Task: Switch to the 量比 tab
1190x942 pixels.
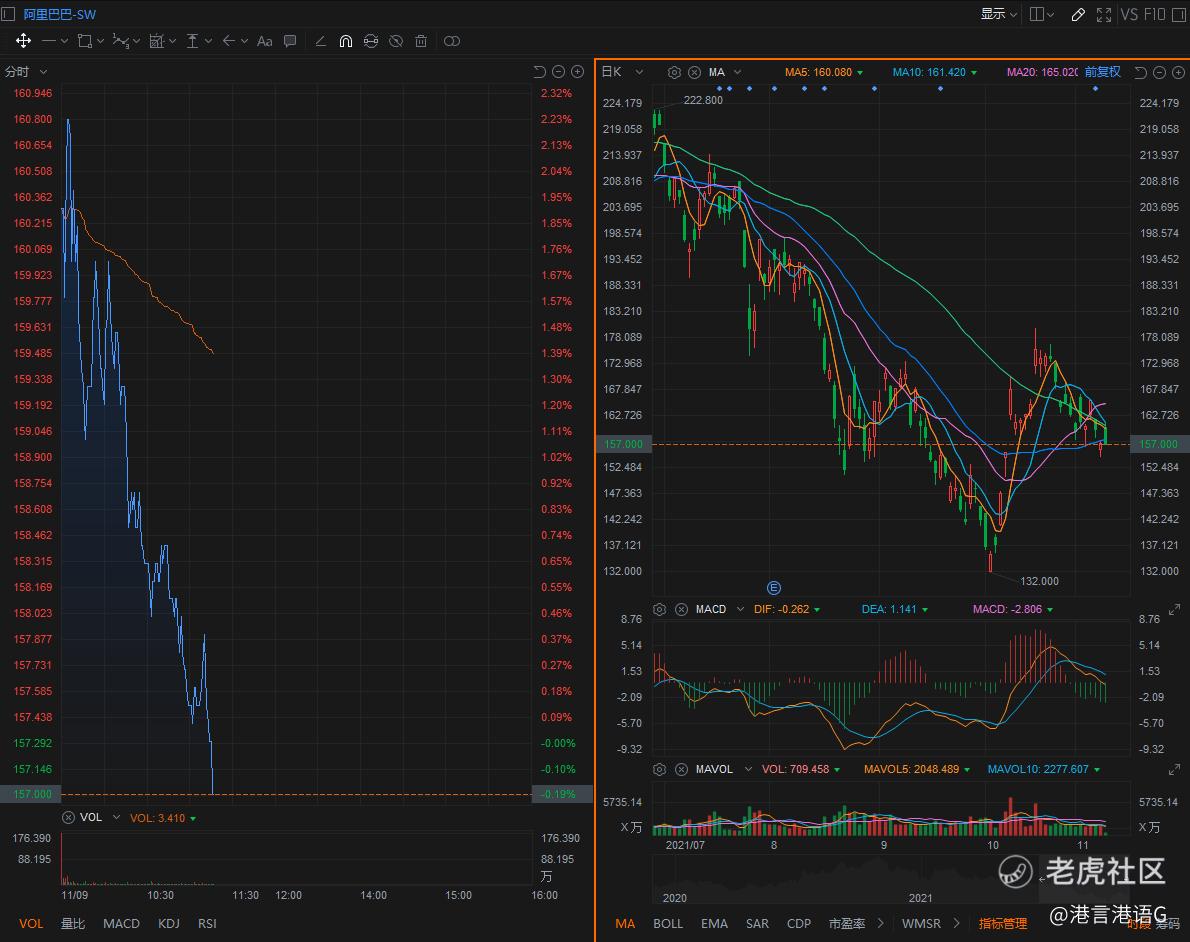Action: tap(73, 924)
